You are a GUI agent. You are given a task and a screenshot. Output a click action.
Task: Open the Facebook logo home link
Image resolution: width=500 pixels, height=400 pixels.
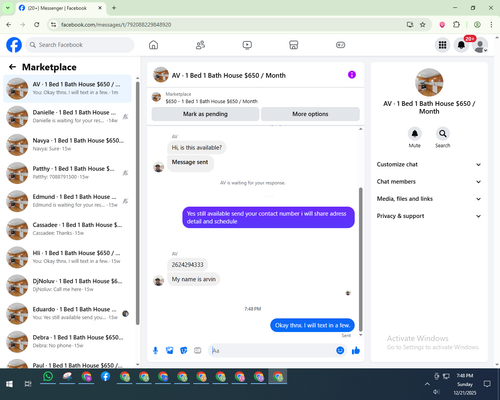(14, 45)
